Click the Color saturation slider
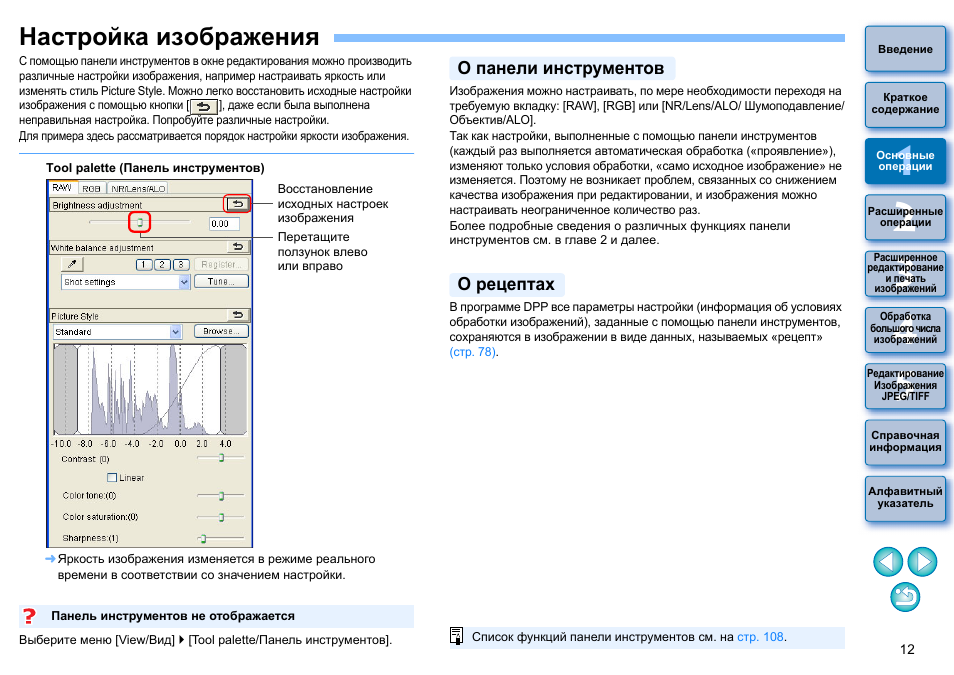Viewport: 954px width, 675px height. click(220, 517)
